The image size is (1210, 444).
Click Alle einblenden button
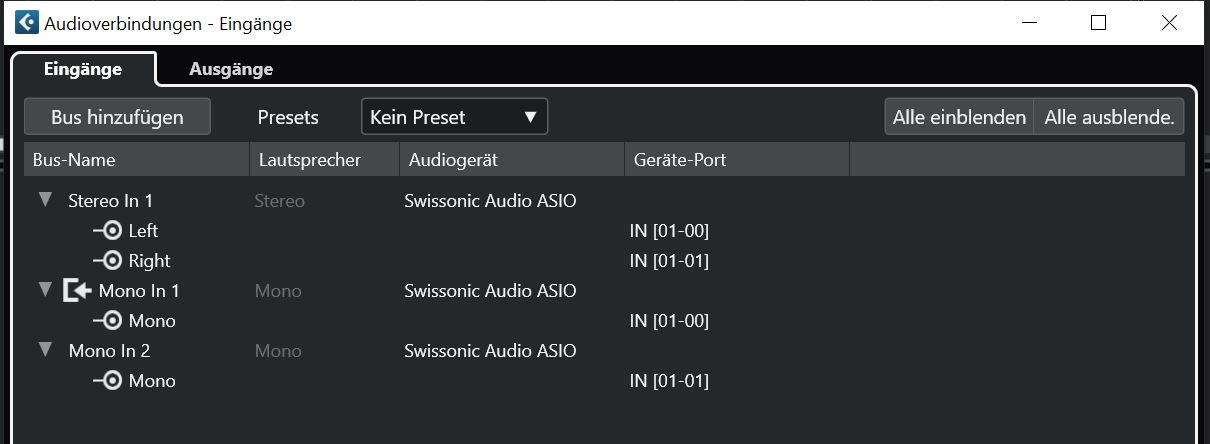click(x=959, y=117)
